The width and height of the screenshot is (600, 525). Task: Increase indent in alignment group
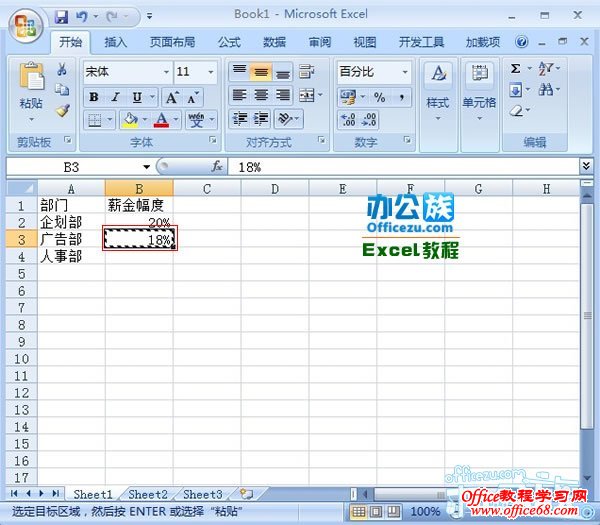point(261,119)
